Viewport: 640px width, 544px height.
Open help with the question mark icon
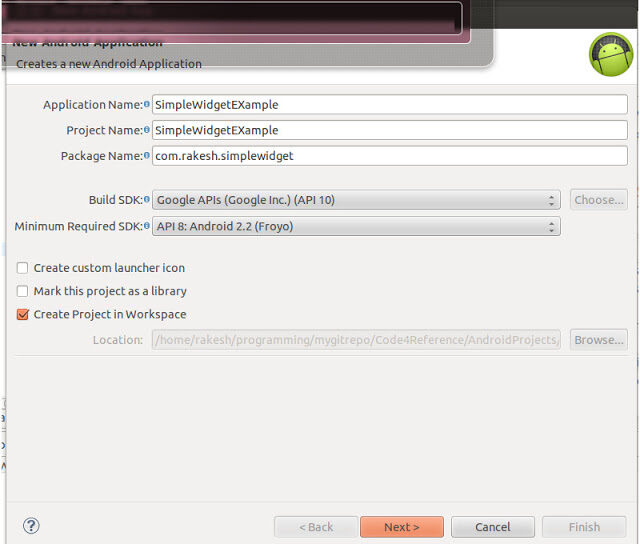tap(31, 526)
